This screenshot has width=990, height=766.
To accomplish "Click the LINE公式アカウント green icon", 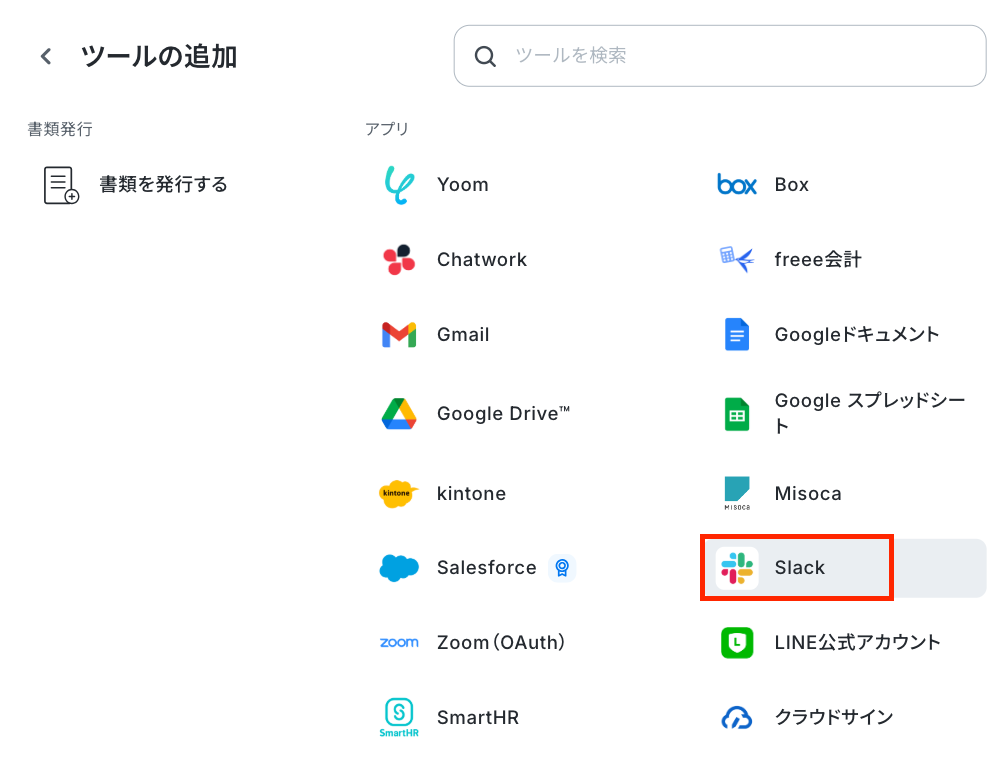I will tap(737, 642).
